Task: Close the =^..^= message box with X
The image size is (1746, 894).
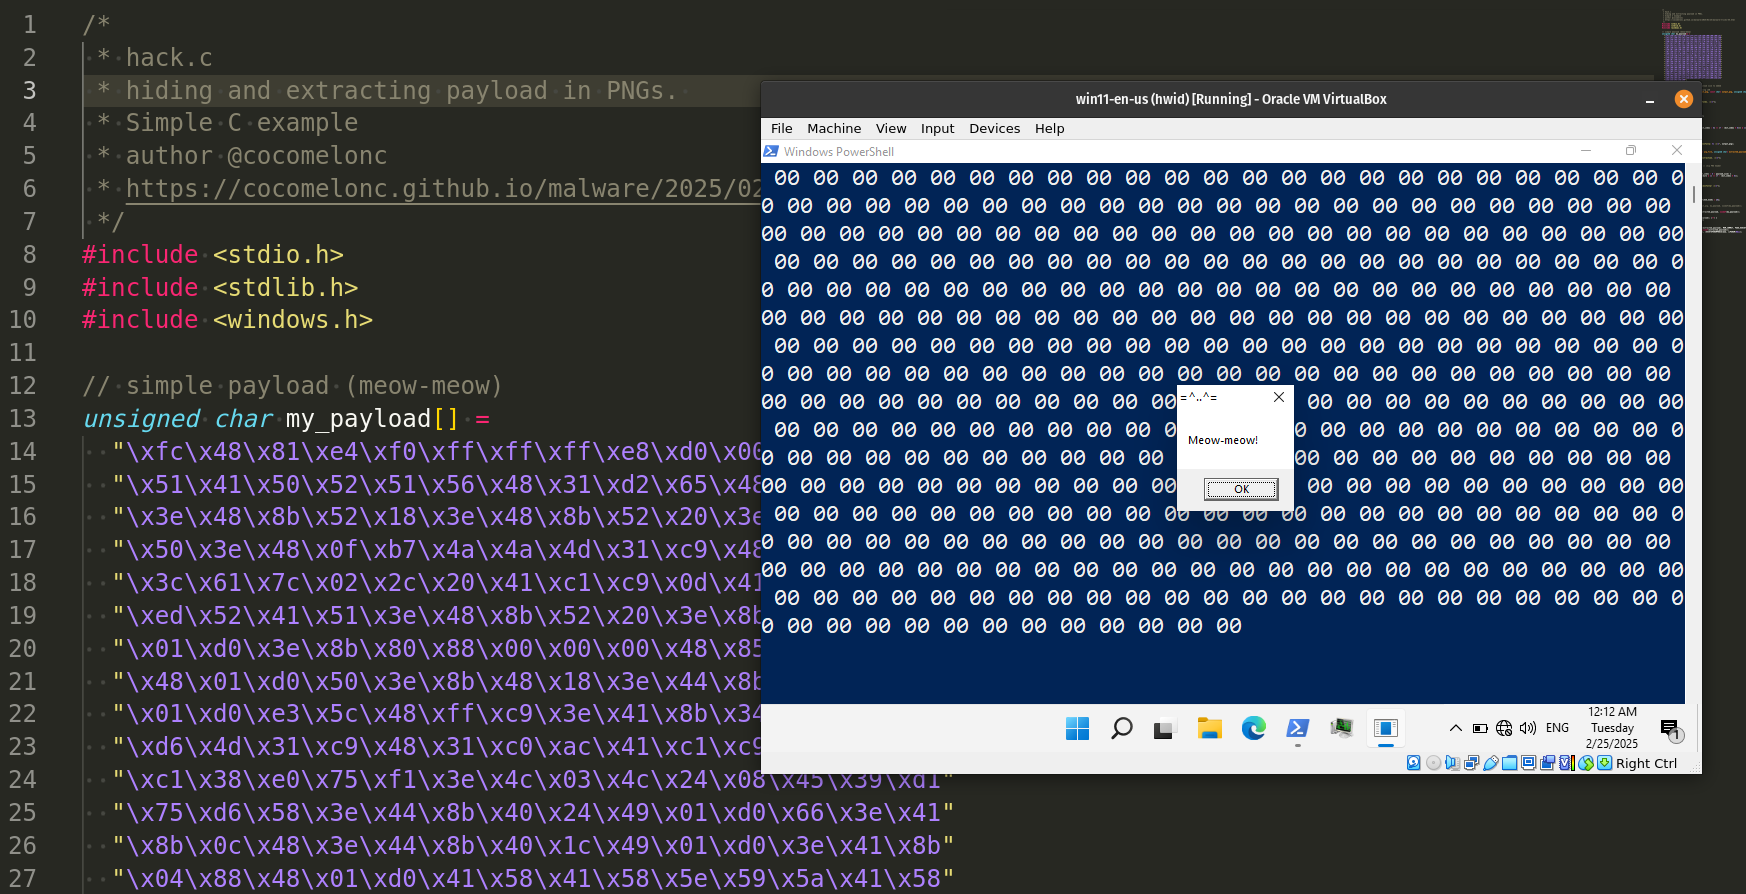Action: pos(1279,397)
